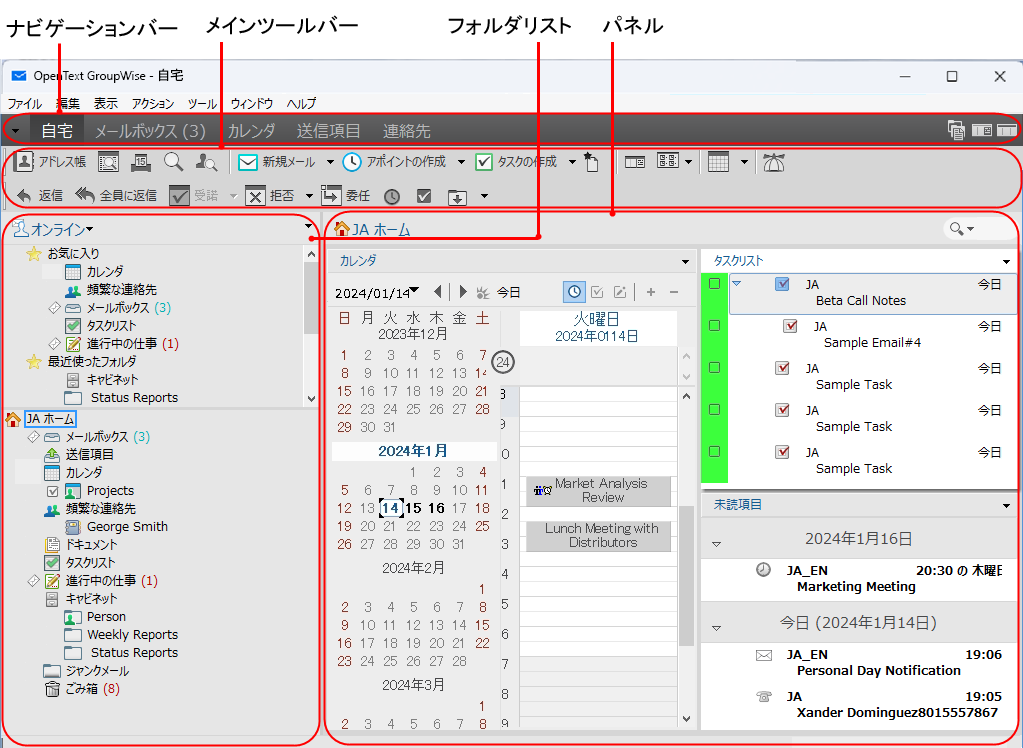
Task: Click the copy windows icon on navigation bar right
Action: tap(956, 131)
